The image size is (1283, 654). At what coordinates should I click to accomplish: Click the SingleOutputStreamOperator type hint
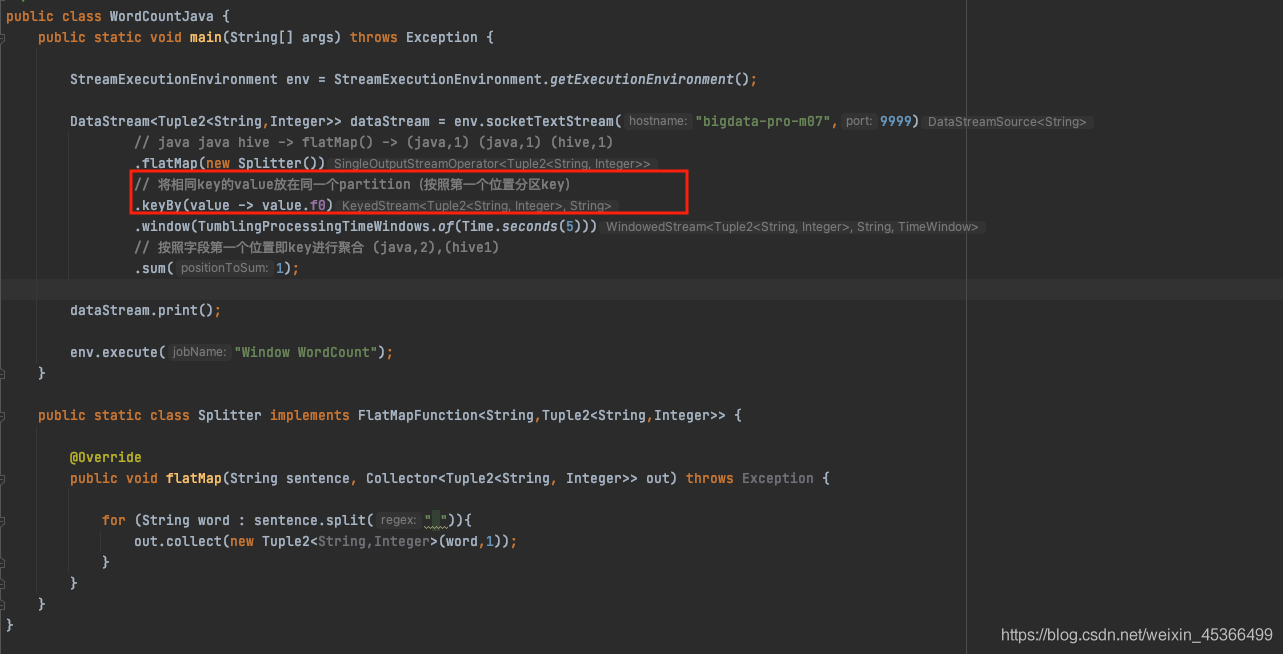click(492, 164)
